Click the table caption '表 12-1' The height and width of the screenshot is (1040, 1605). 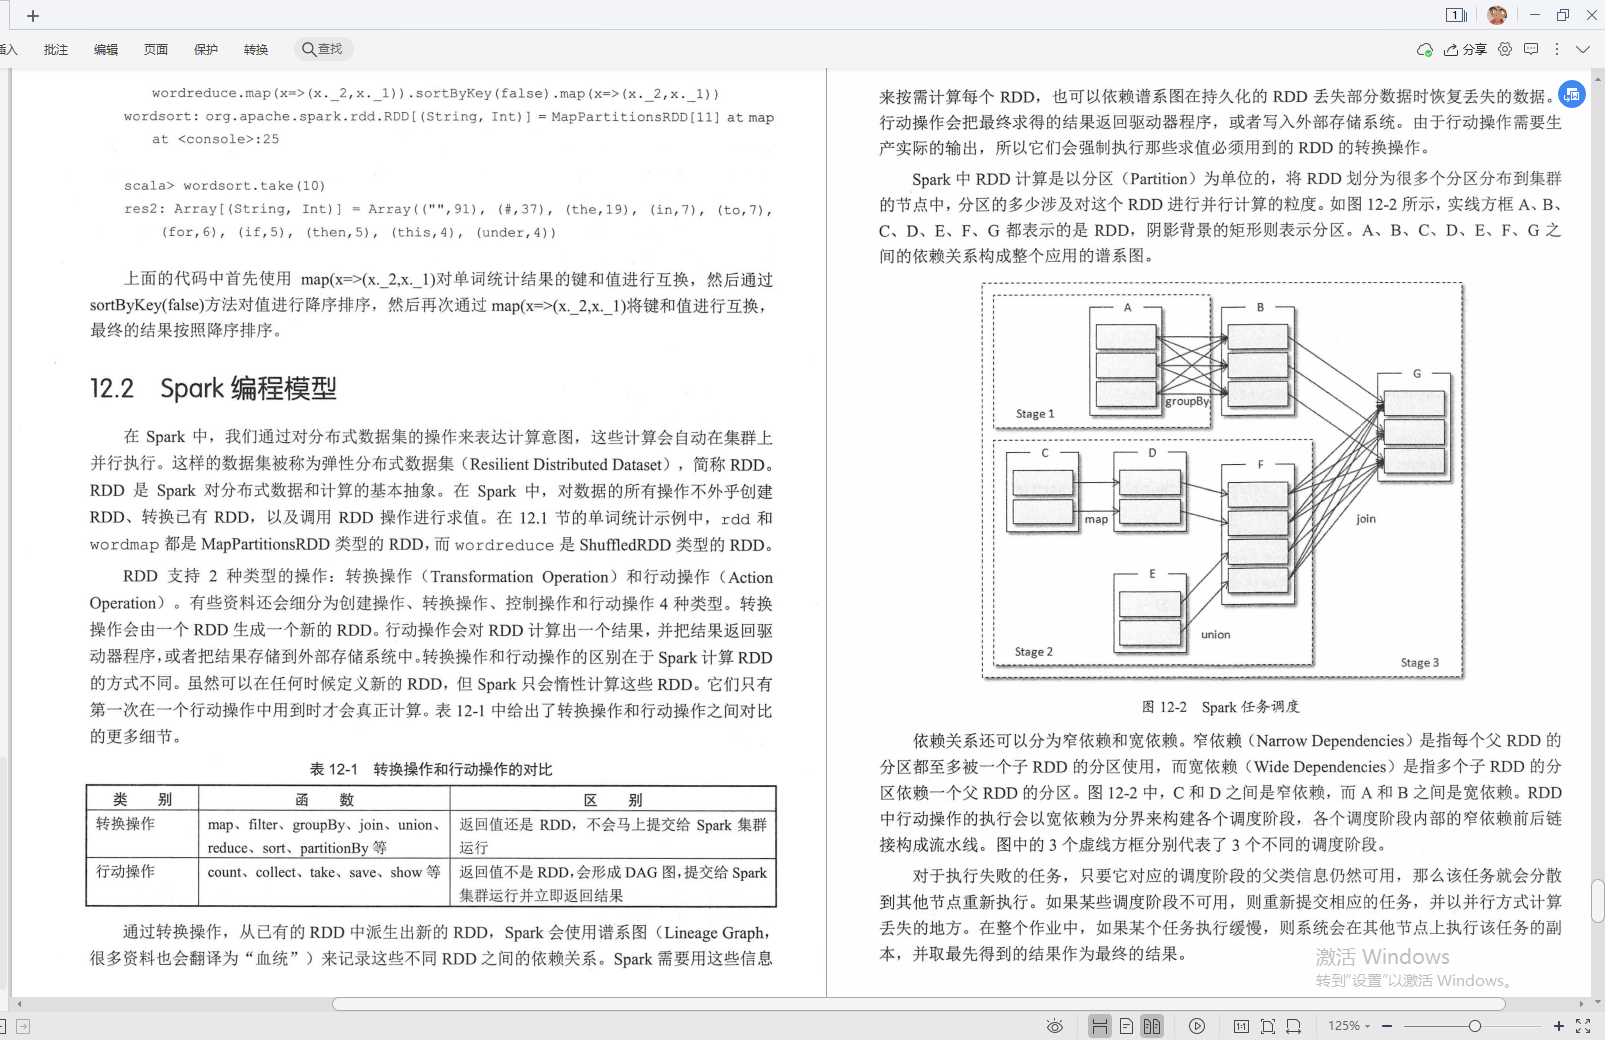pos(333,769)
